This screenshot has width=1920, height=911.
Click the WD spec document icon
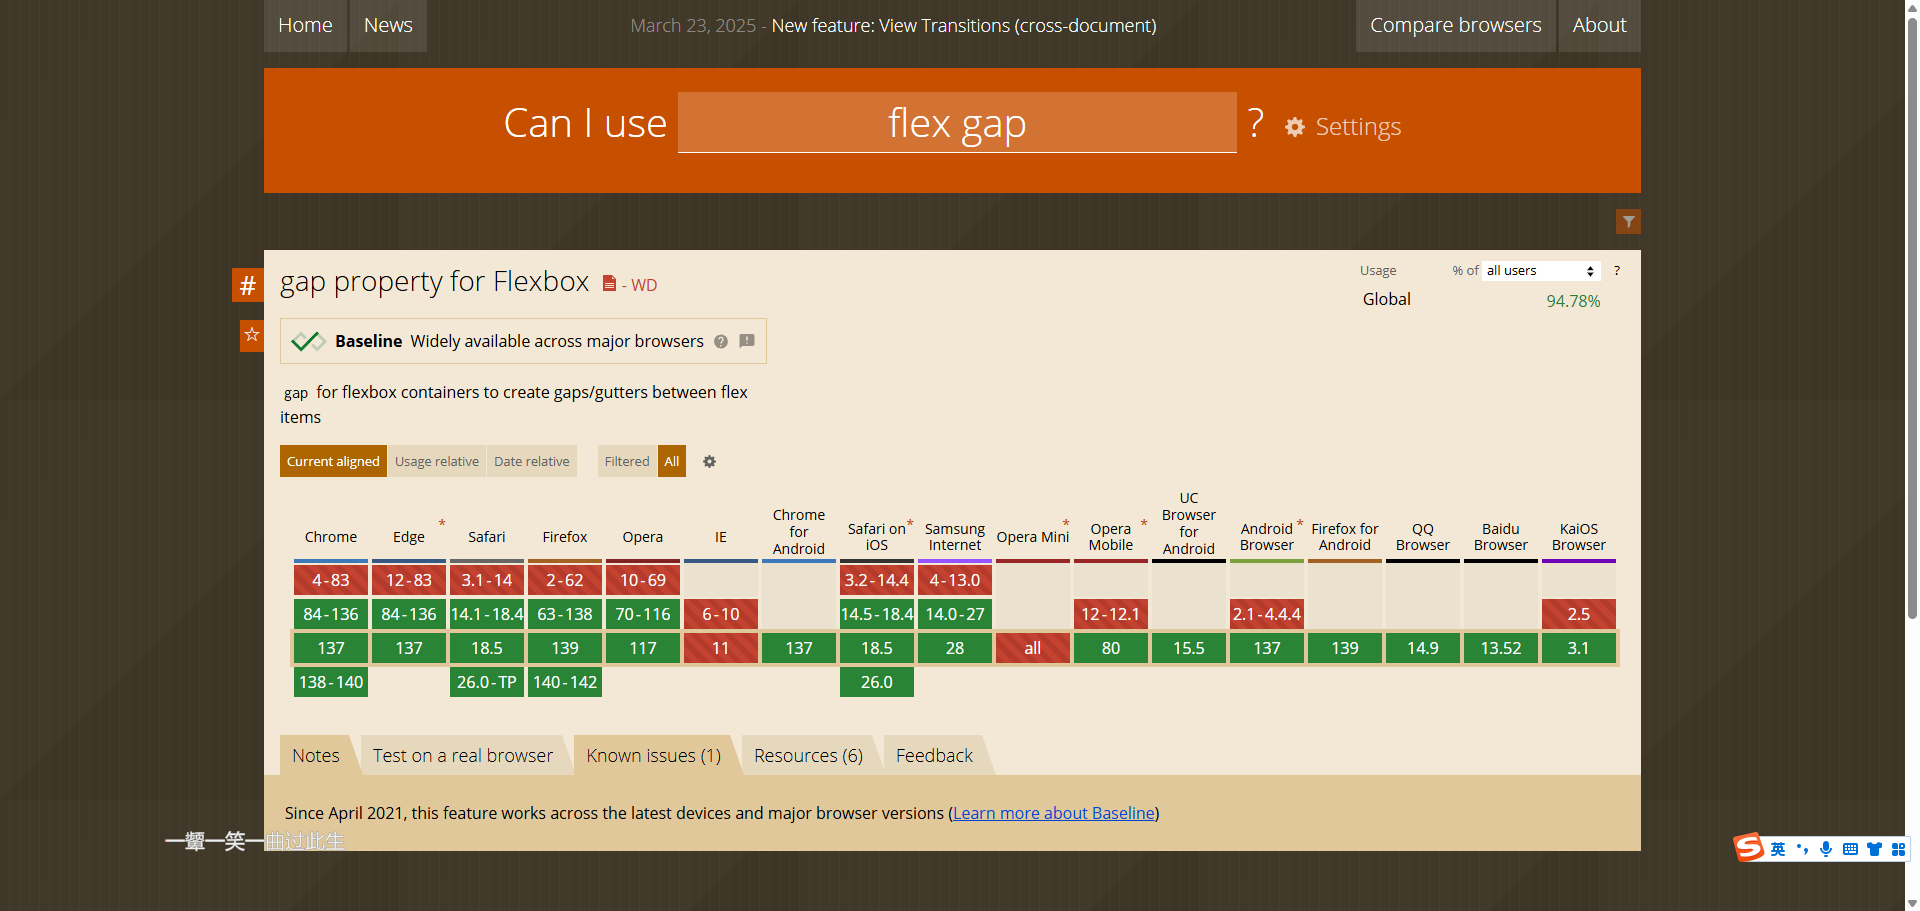point(609,284)
